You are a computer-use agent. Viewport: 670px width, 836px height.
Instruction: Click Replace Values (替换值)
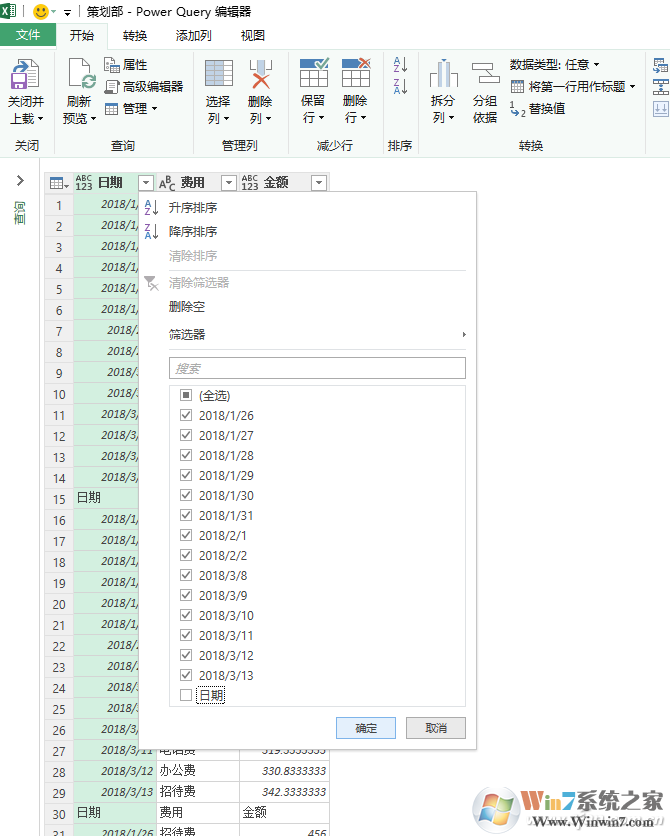tap(537, 109)
